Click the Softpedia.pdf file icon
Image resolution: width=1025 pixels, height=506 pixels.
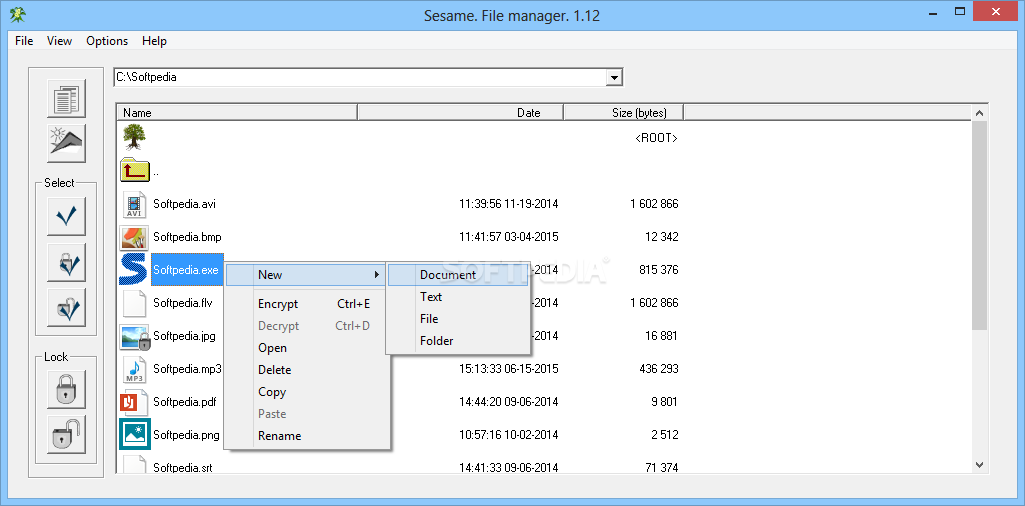134,402
